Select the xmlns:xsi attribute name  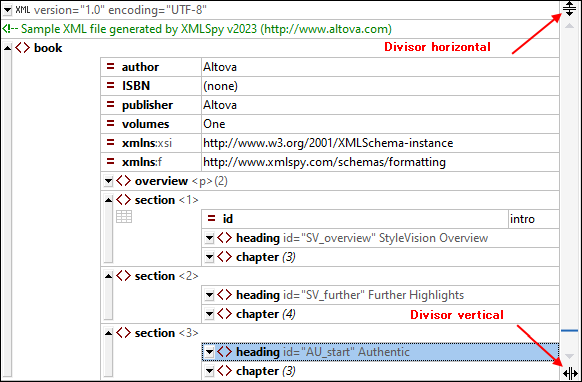click(147, 143)
